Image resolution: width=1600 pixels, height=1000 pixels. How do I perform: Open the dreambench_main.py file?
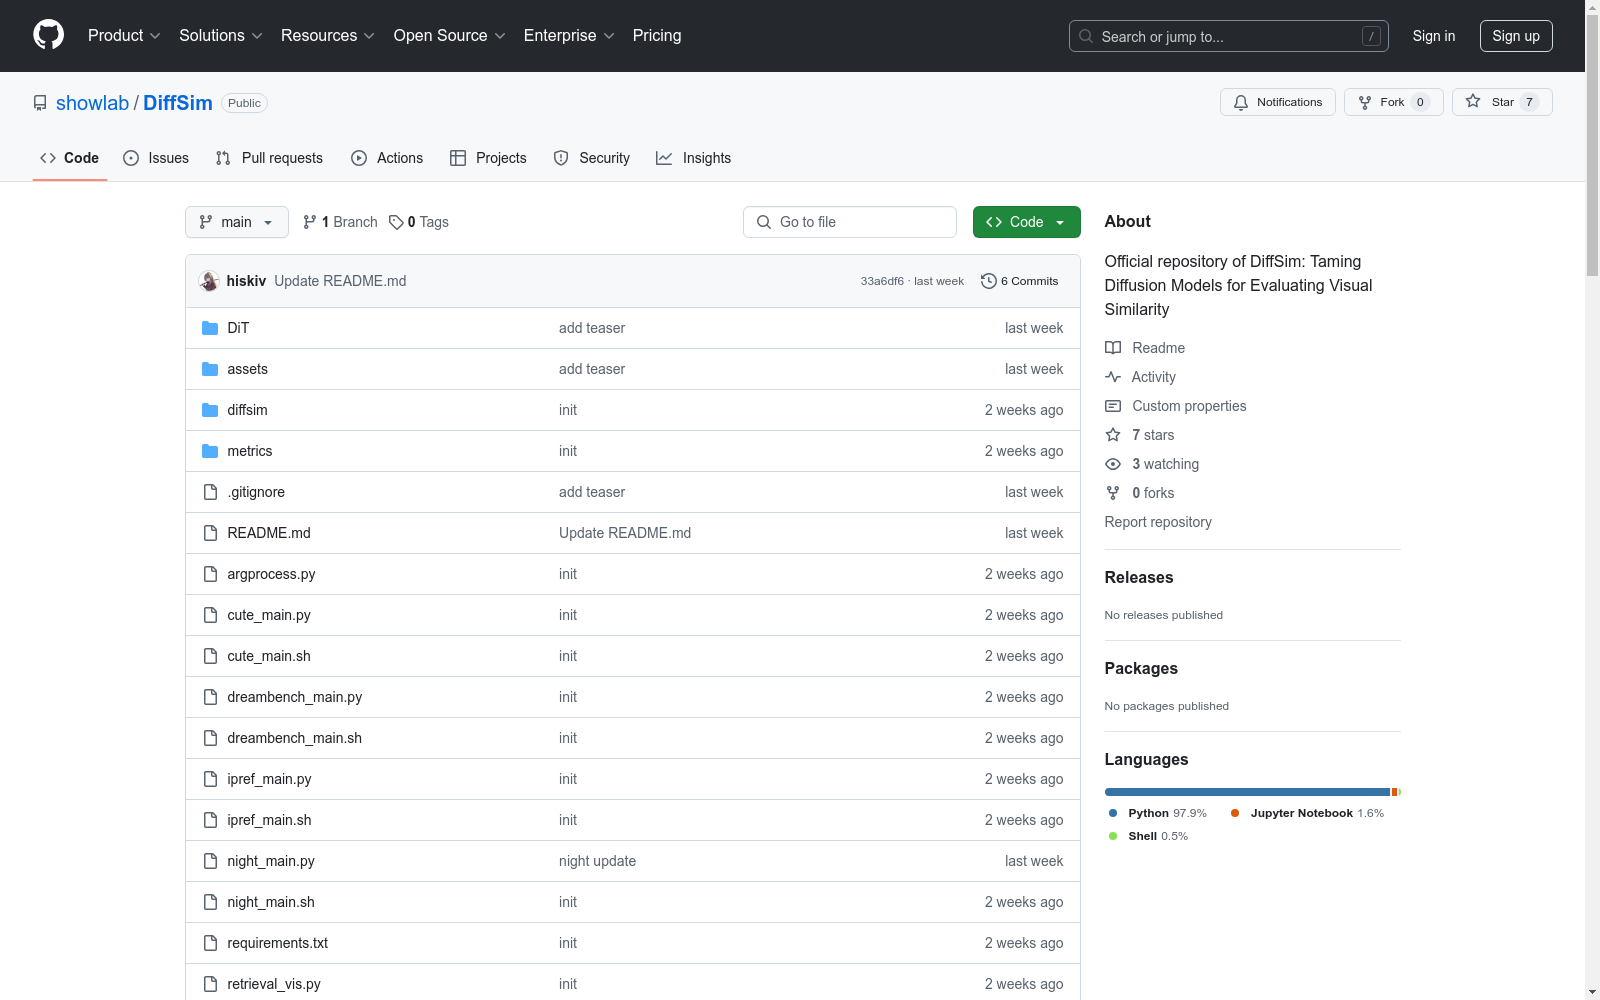coord(294,697)
